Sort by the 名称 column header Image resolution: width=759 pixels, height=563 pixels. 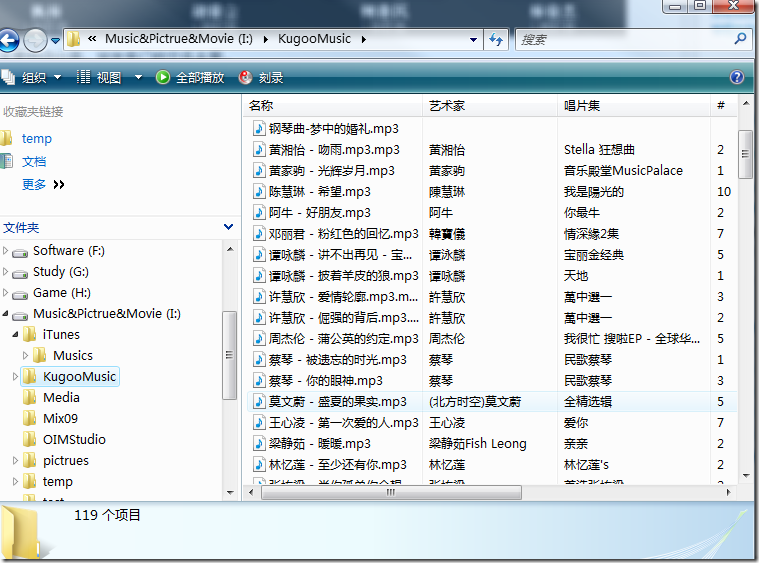click(x=333, y=106)
